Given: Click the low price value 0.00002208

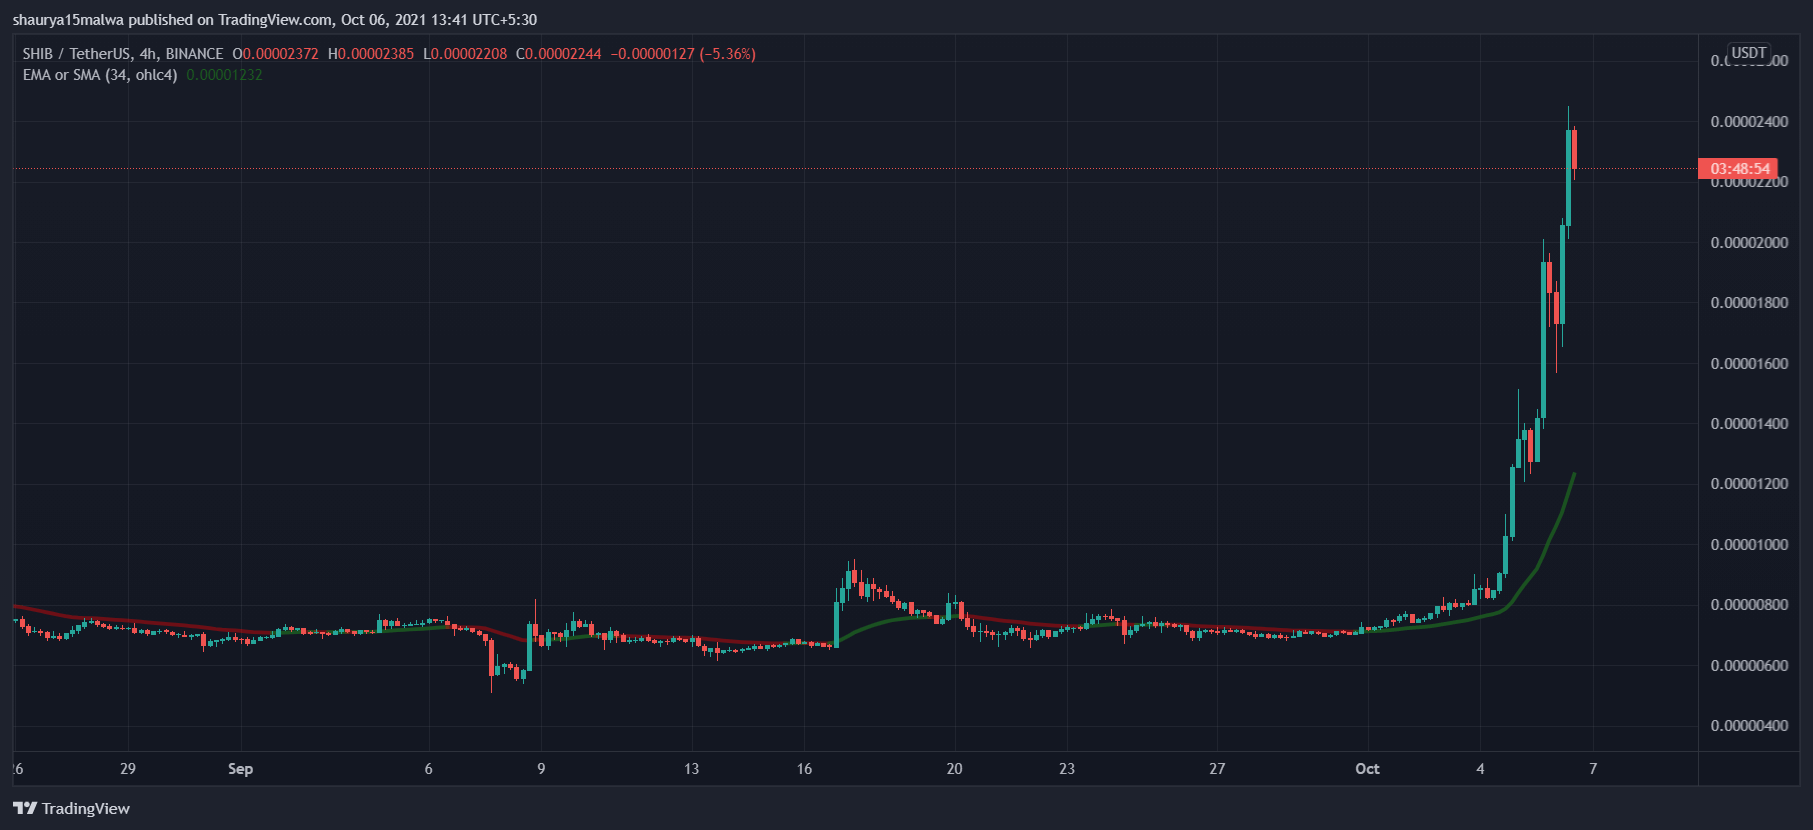Looking at the screenshot, I should (x=469, y=54).
